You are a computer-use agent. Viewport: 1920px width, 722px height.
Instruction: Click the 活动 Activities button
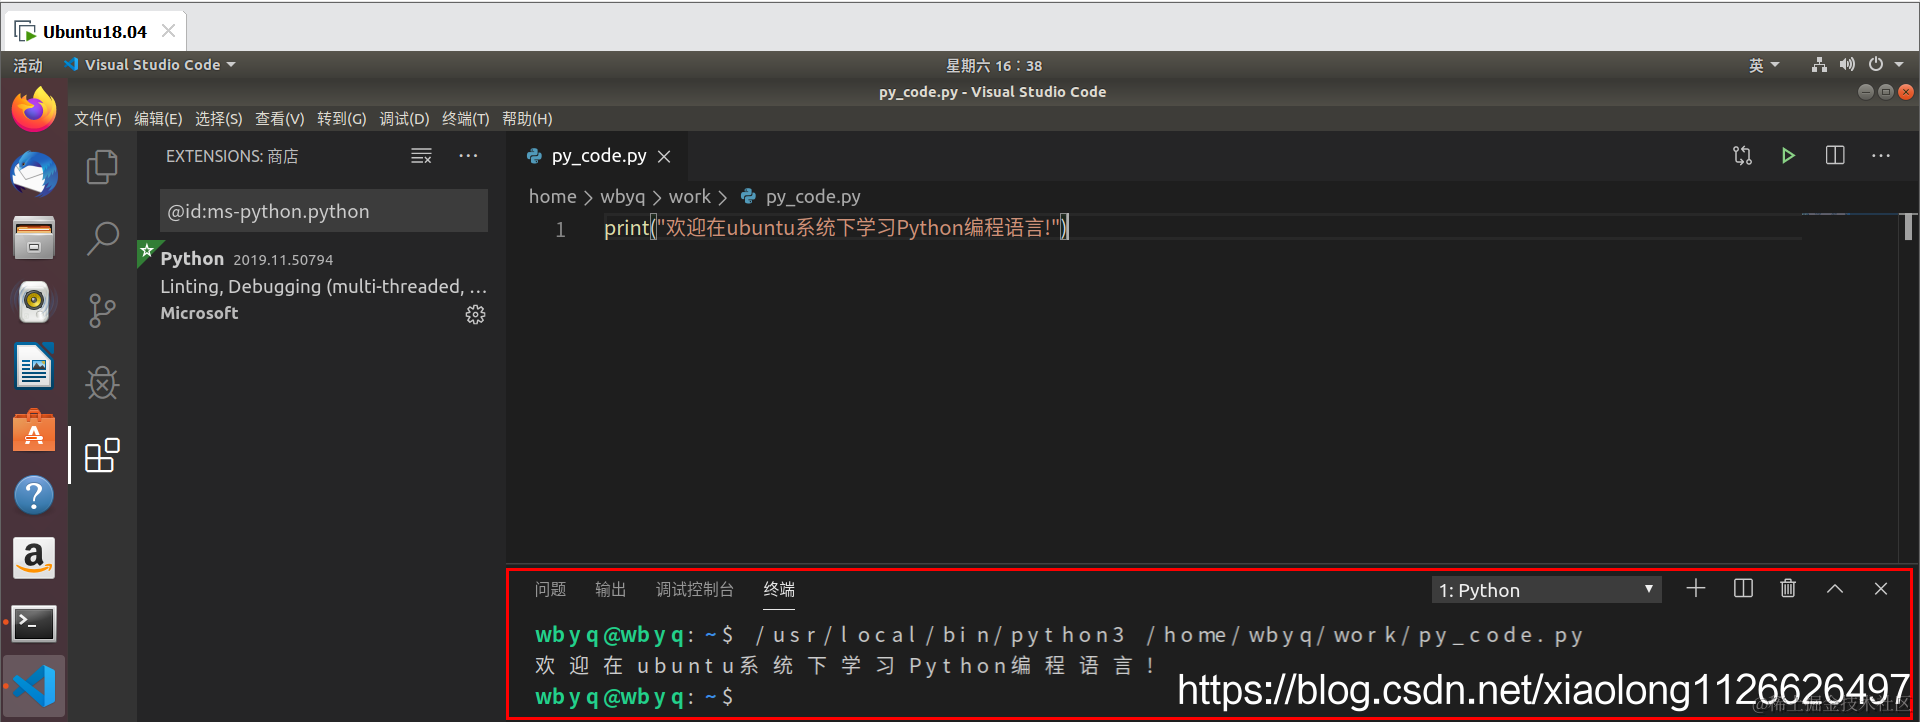tap(28, 65)
